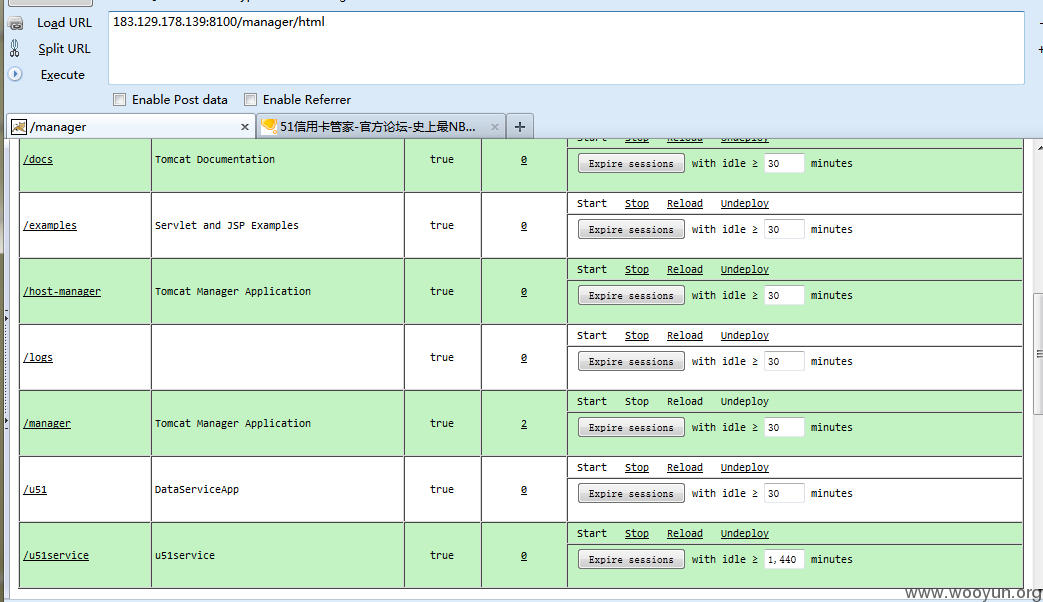Screen dimensions: 1043x602
Task: Click the 51信用卡管家 tab favicon
Action: point(269,126)
